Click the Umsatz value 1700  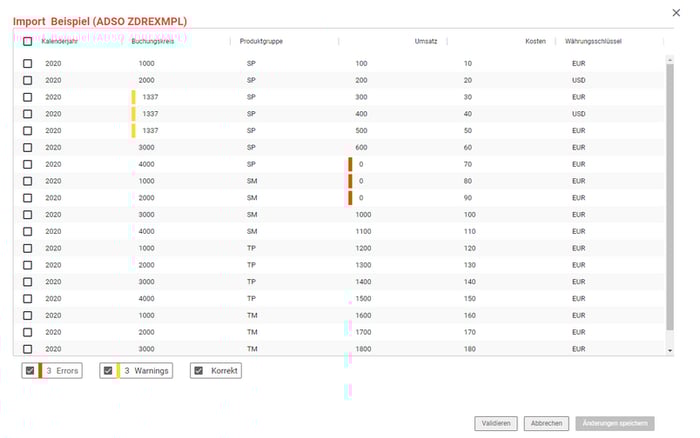363,332
